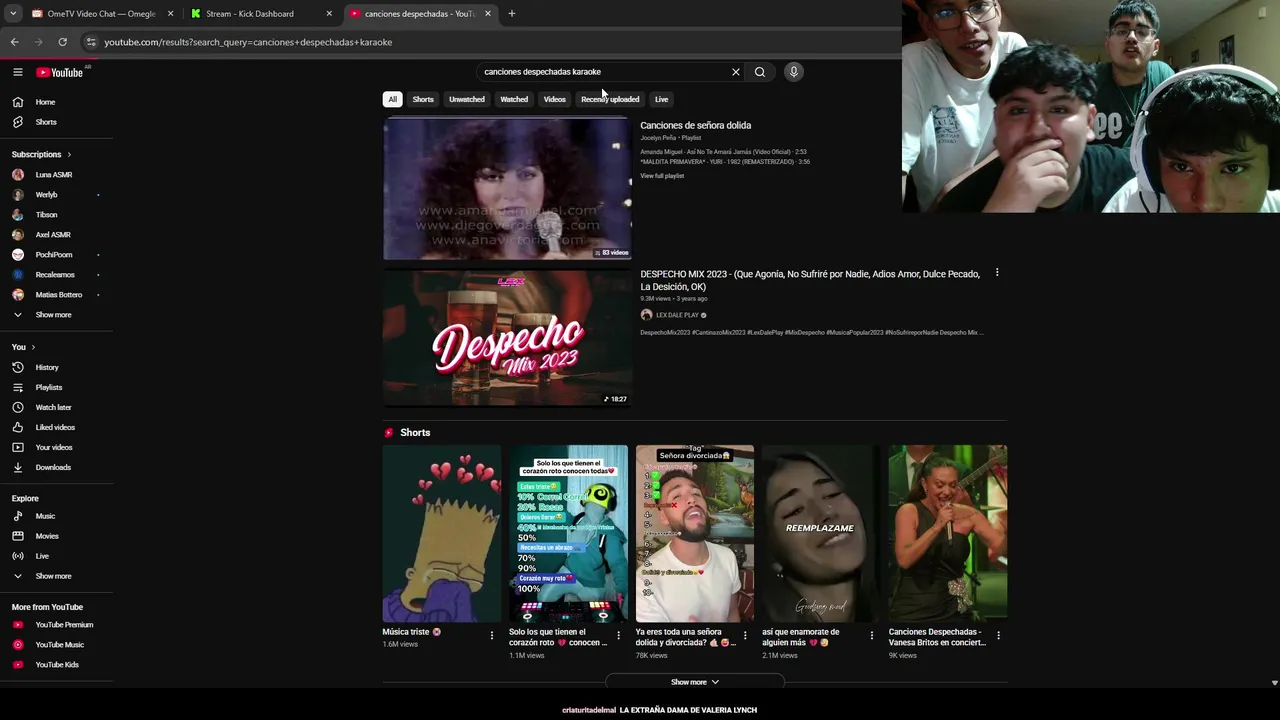Open options for Señora dolida y divorciada short
Image resolution: width=1280 pixels, height=720 pixels.
pos(744,635)
